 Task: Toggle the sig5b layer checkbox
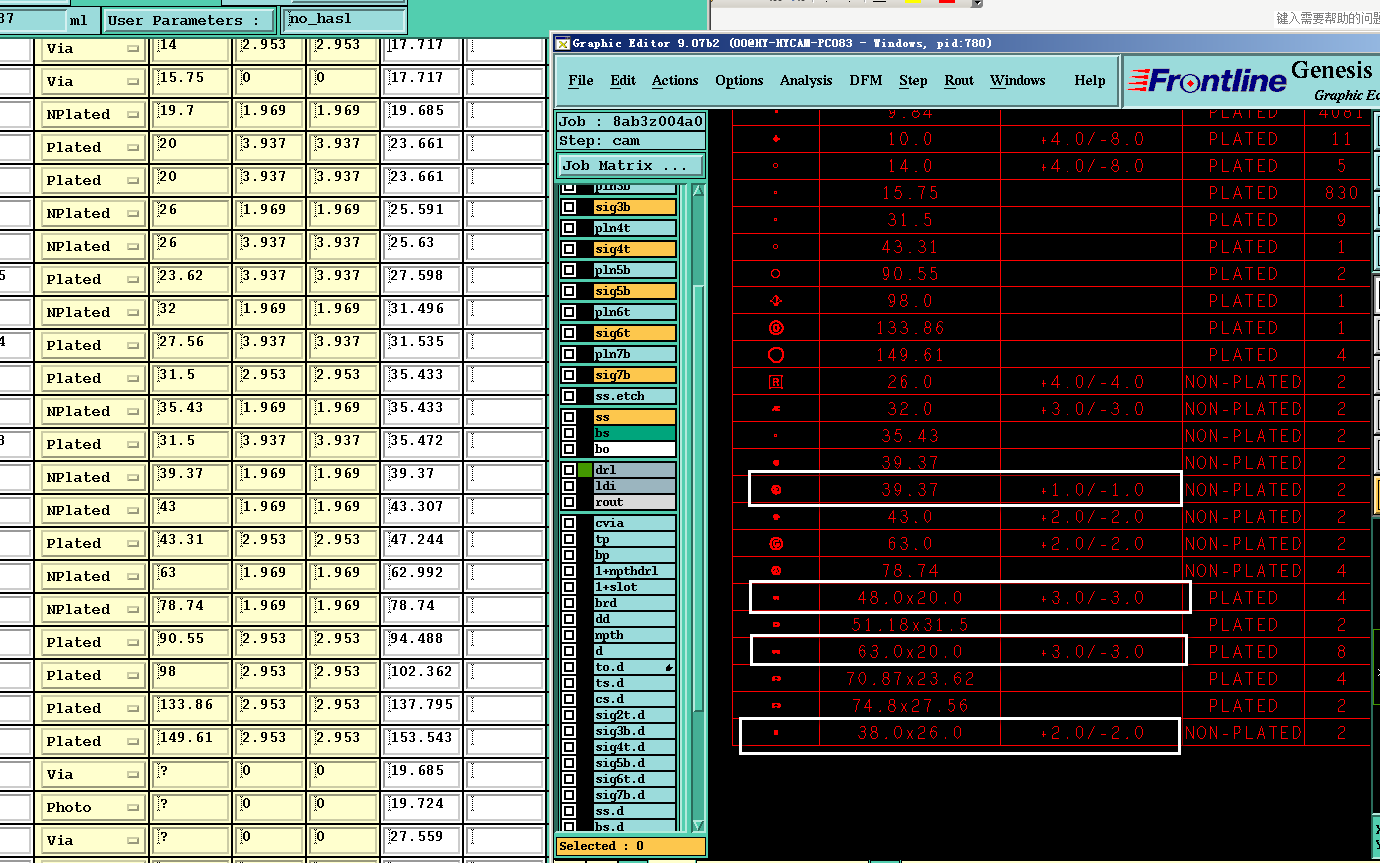(x=569, y=291)
